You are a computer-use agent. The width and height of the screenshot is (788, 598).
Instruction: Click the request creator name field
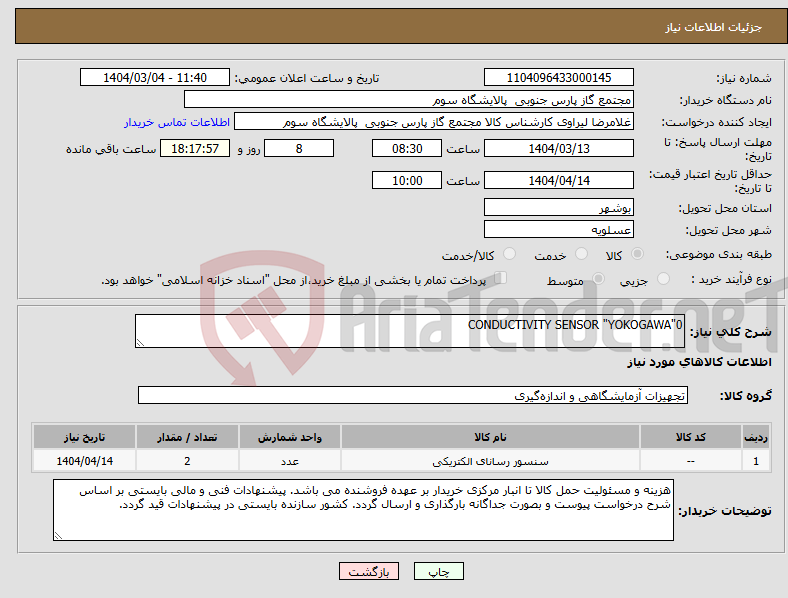pos(434,122)
